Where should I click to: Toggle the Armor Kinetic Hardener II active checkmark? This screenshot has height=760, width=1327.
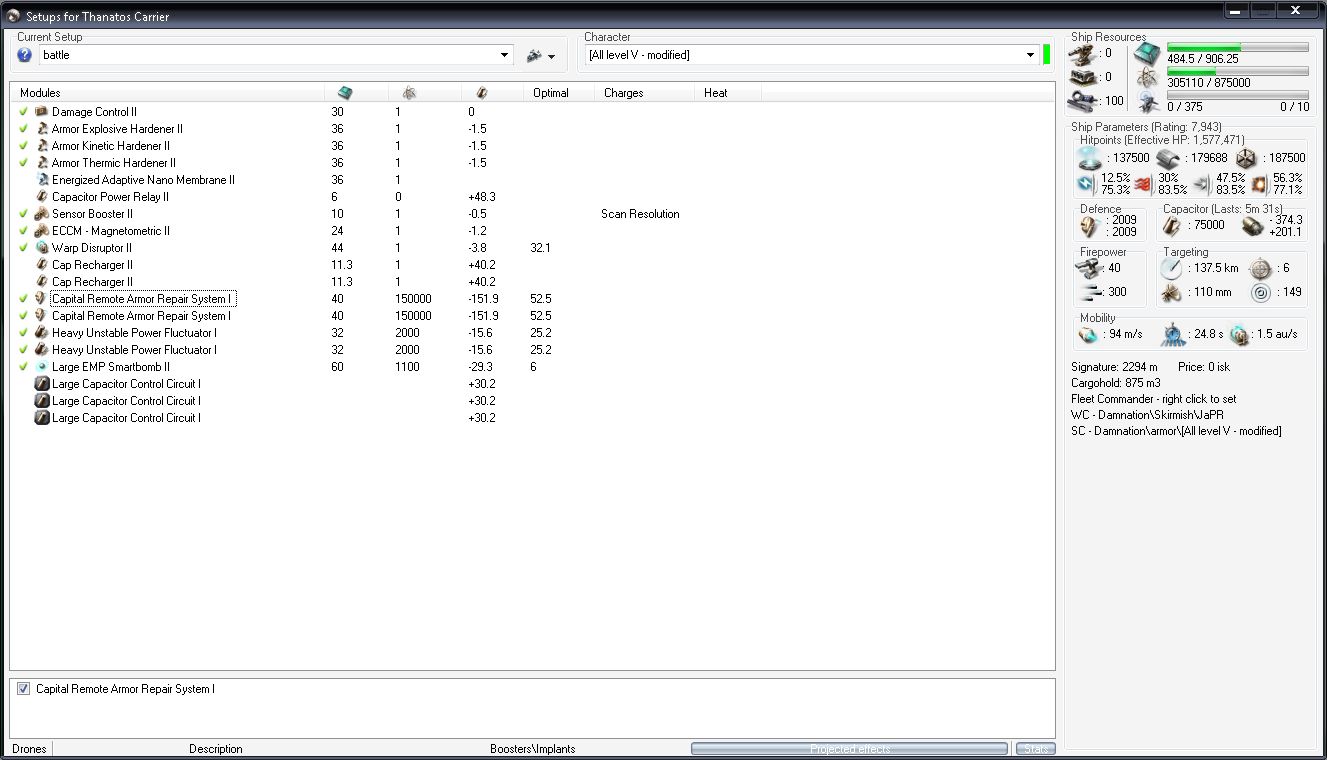pyautogui.click(x=24, y=146)
